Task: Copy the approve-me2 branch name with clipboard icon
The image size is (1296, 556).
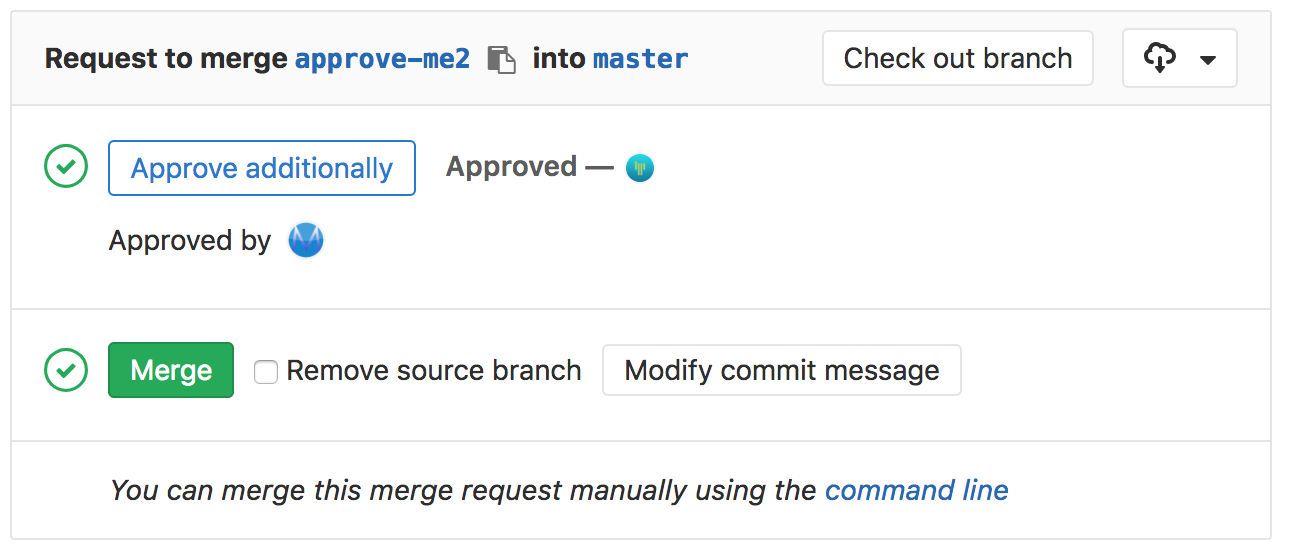Action: click(x=501, y=59)
